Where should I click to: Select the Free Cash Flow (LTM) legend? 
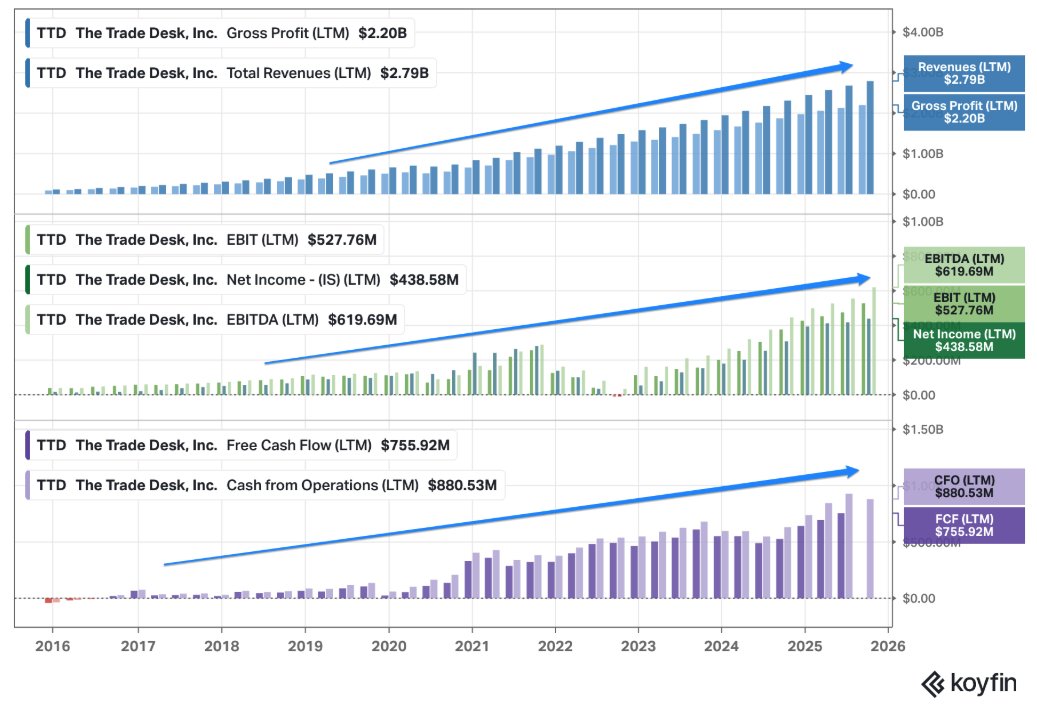(240, 445)
